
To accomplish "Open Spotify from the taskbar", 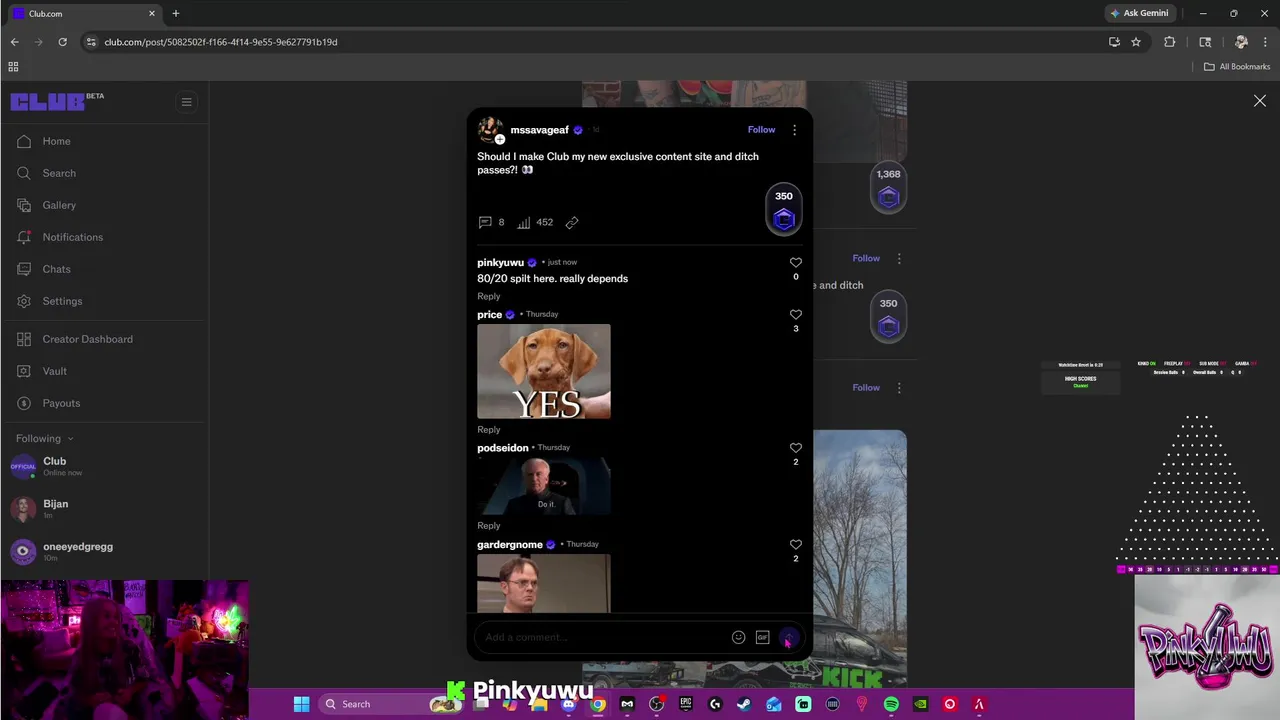I will point(891,704).
